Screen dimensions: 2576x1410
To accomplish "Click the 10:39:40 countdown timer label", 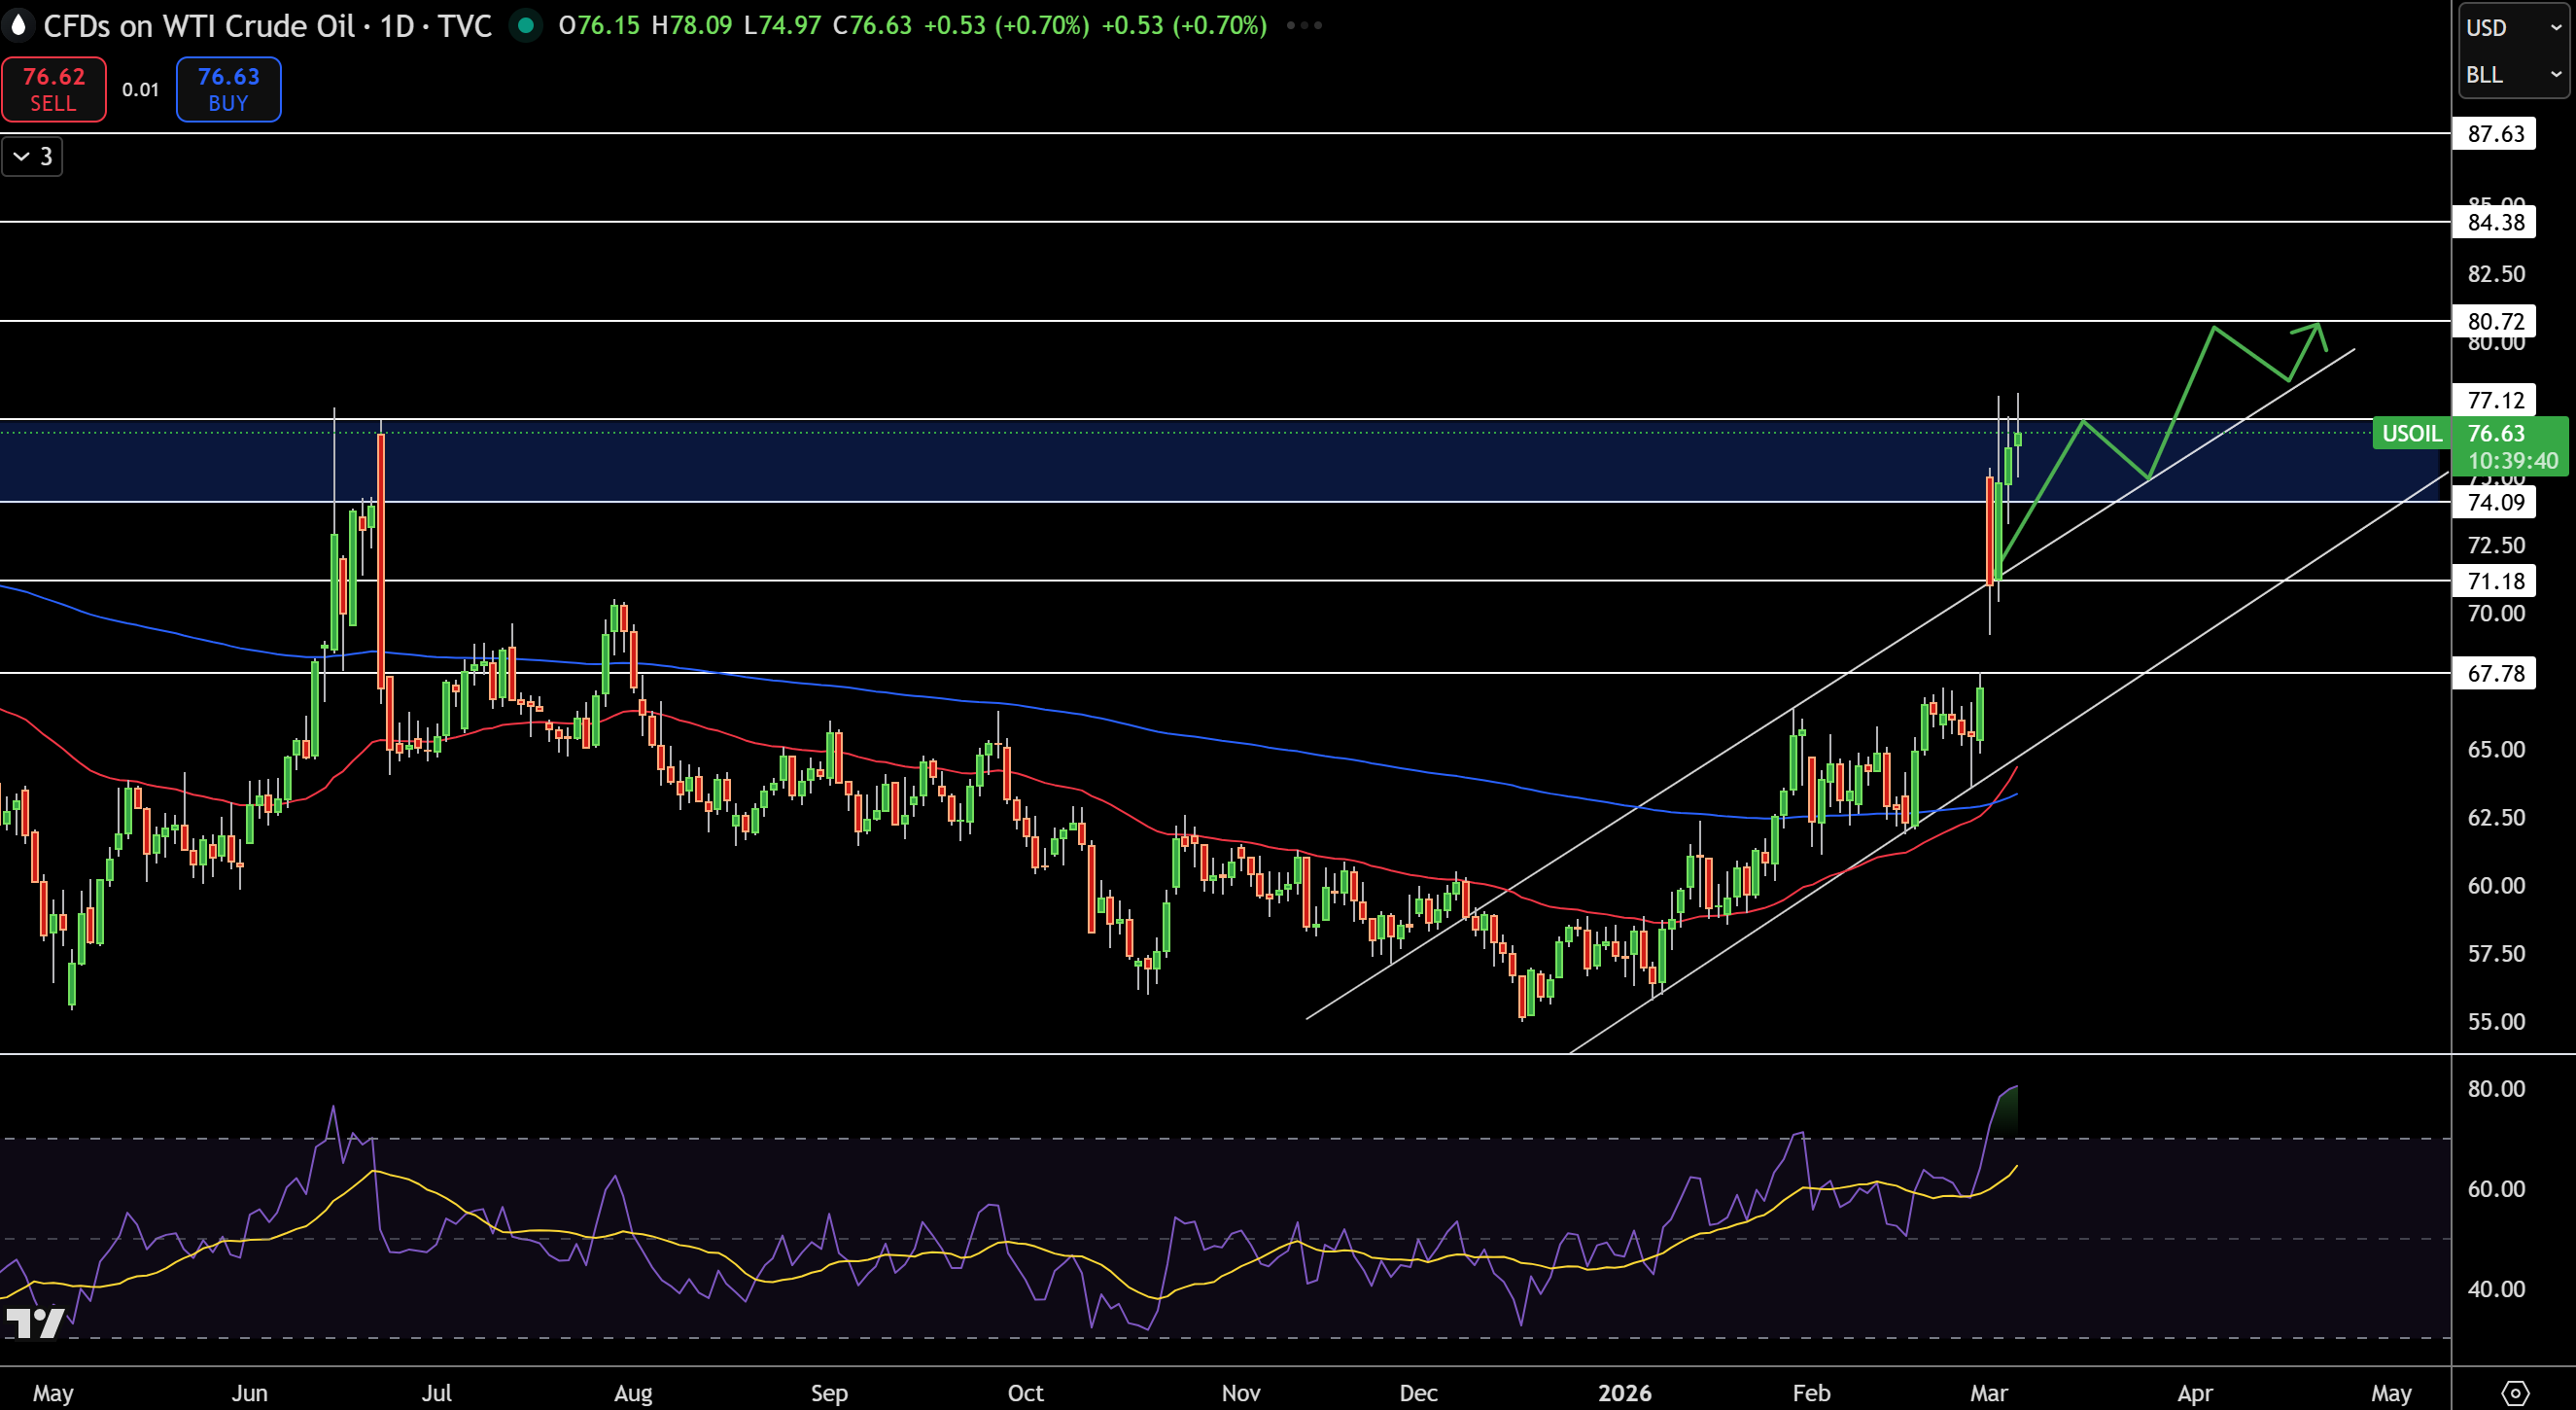I will tap(2513, 461).
